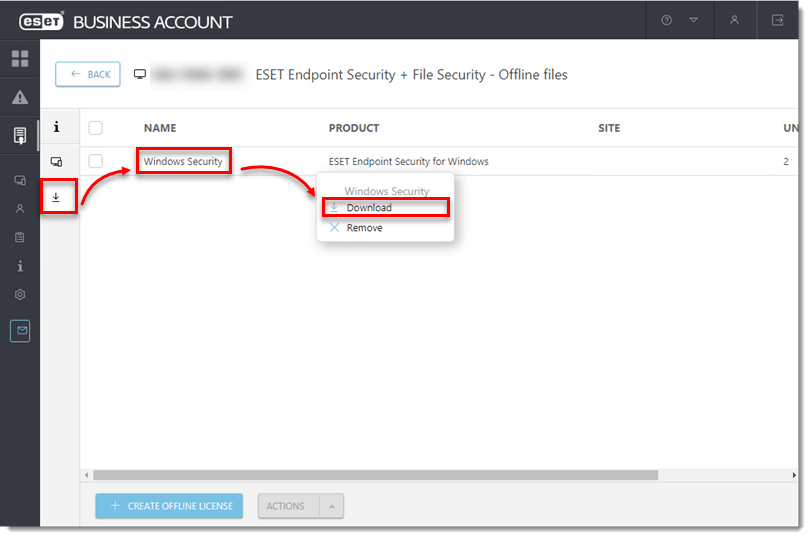The height and width of the screenshot is (538, 810).
Task: Click the Windows Security file name
Action: pos(183,161)
